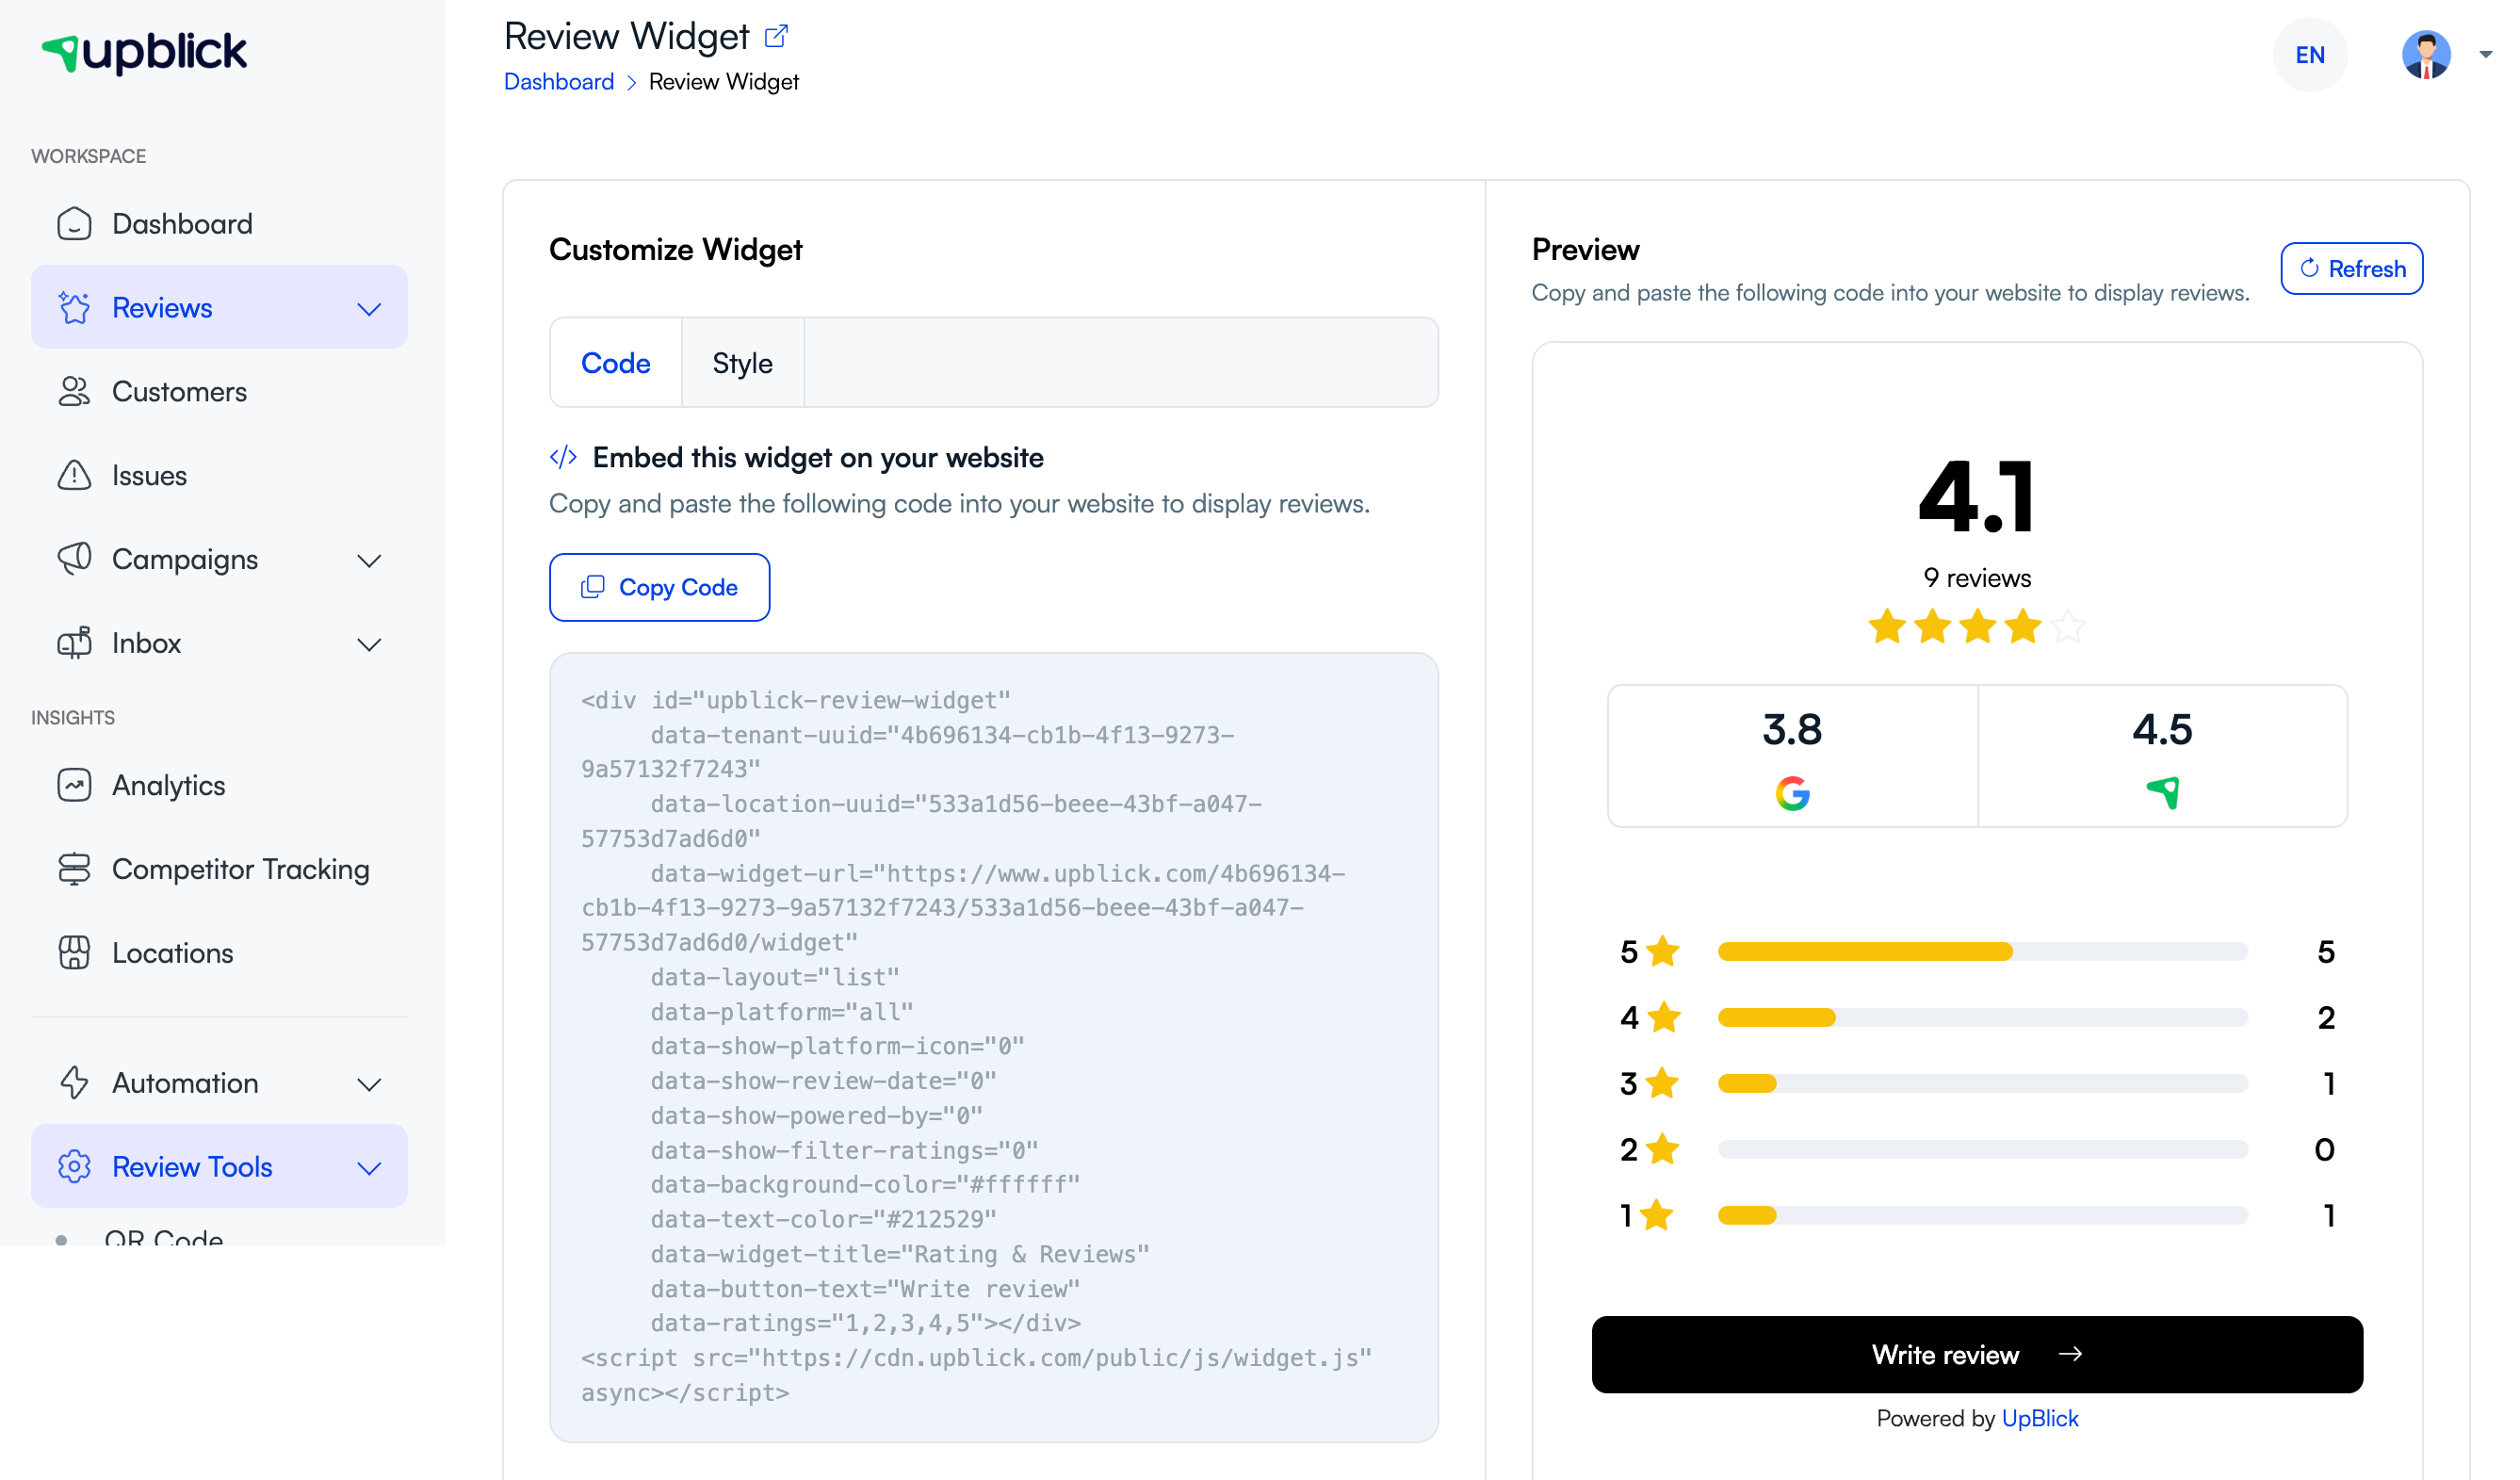
Task: Click the Dashboard label in the sidebar
Action: coord(182,224)
